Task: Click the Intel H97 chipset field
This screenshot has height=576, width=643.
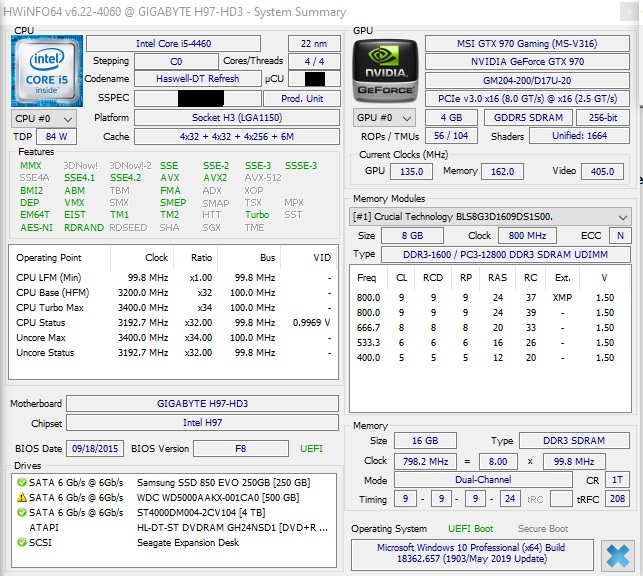Action: (x=202, y=423)
